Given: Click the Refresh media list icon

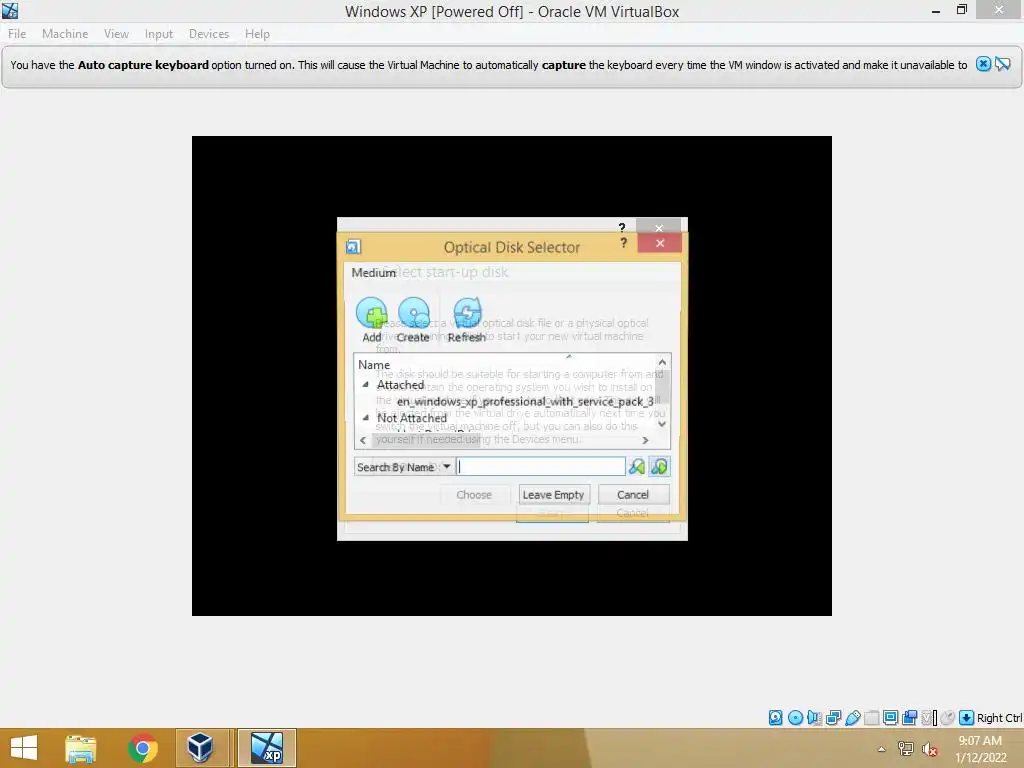Looking at the screenshot, I should click(467, 313).
